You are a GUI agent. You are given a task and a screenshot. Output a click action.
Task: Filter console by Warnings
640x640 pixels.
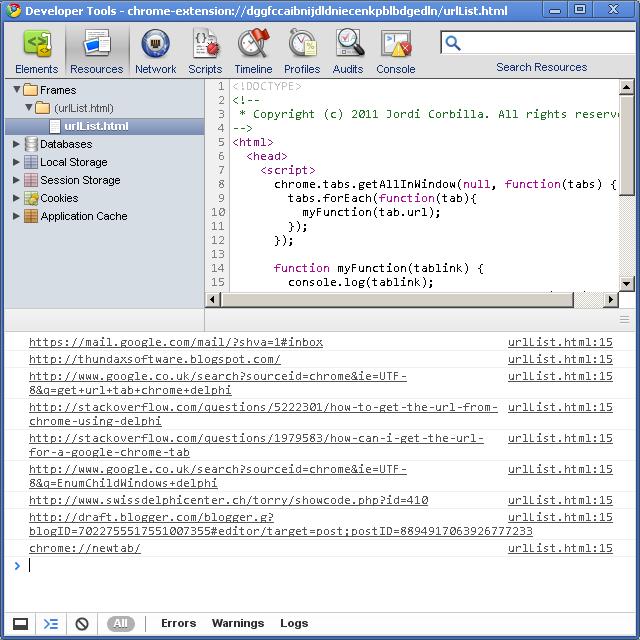tap(238, 623)
